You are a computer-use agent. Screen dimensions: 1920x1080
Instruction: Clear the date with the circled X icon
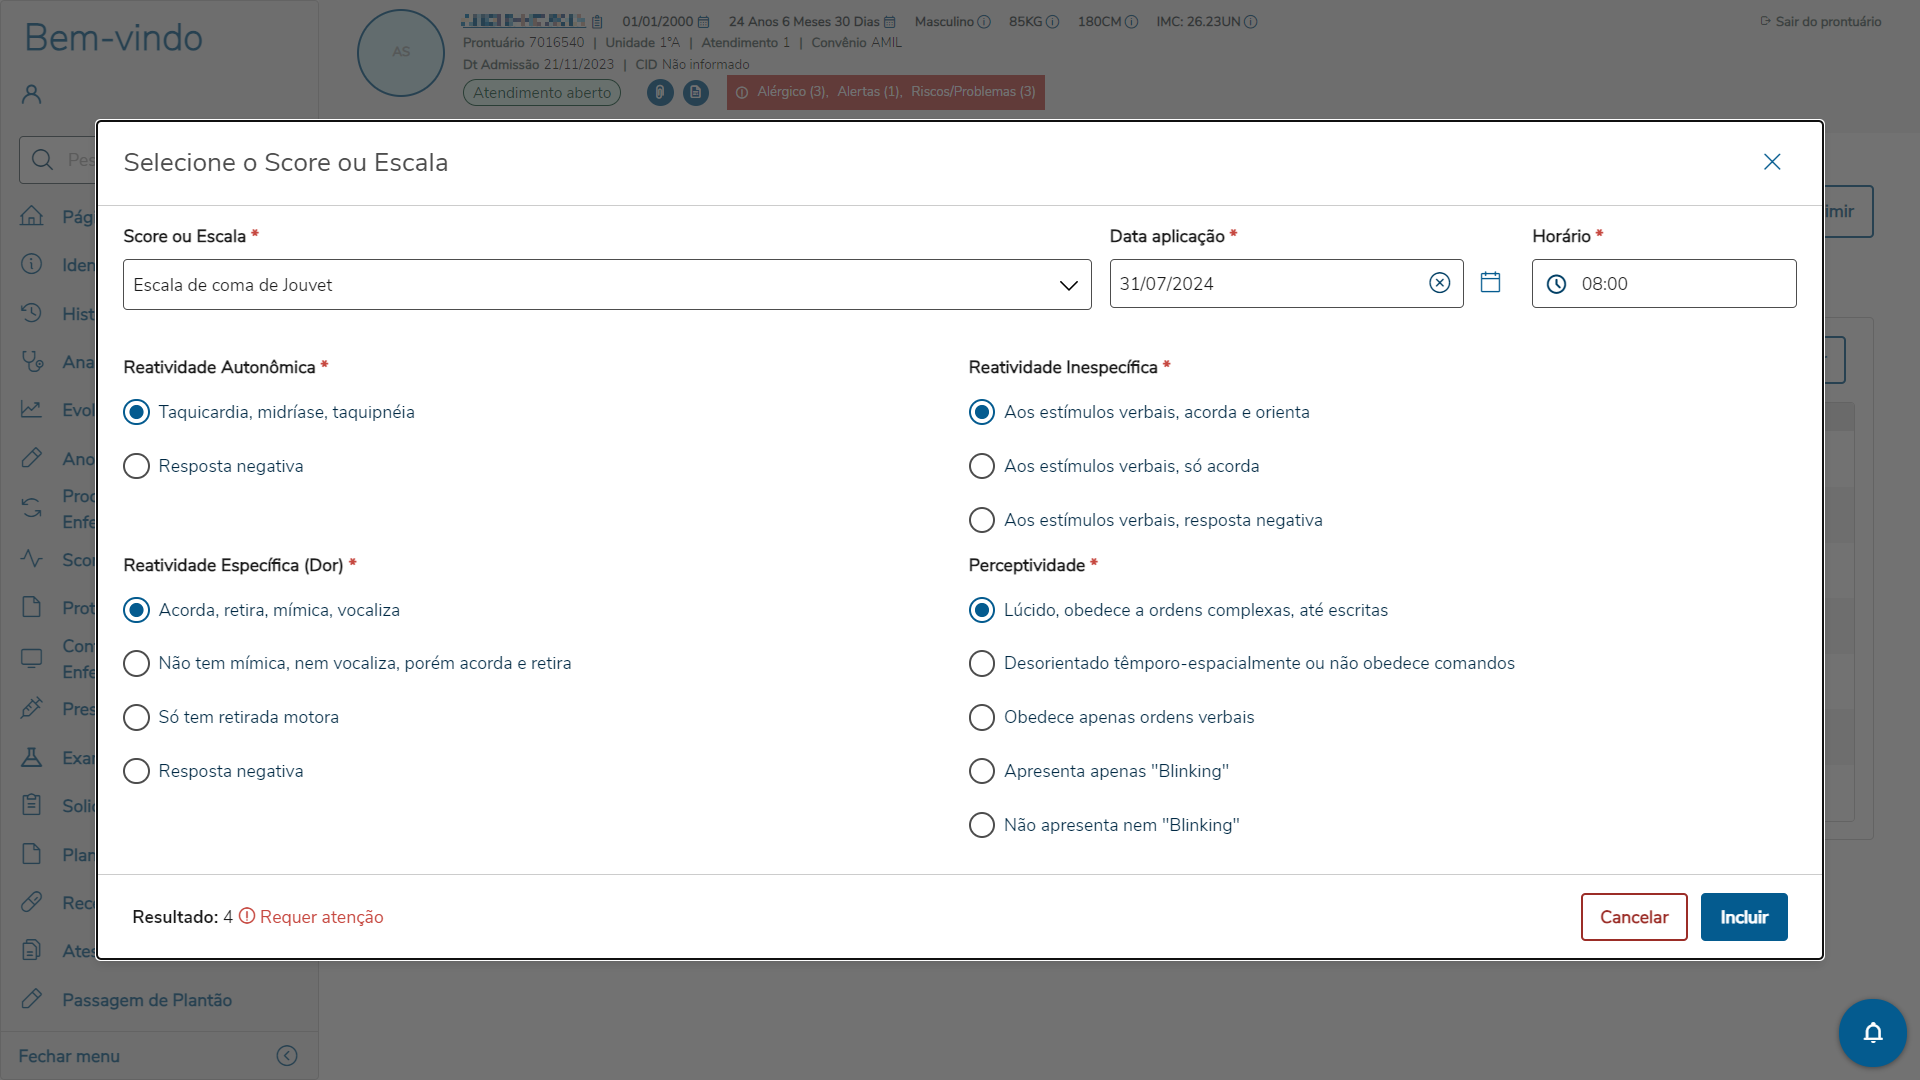tap(1439, 283)
